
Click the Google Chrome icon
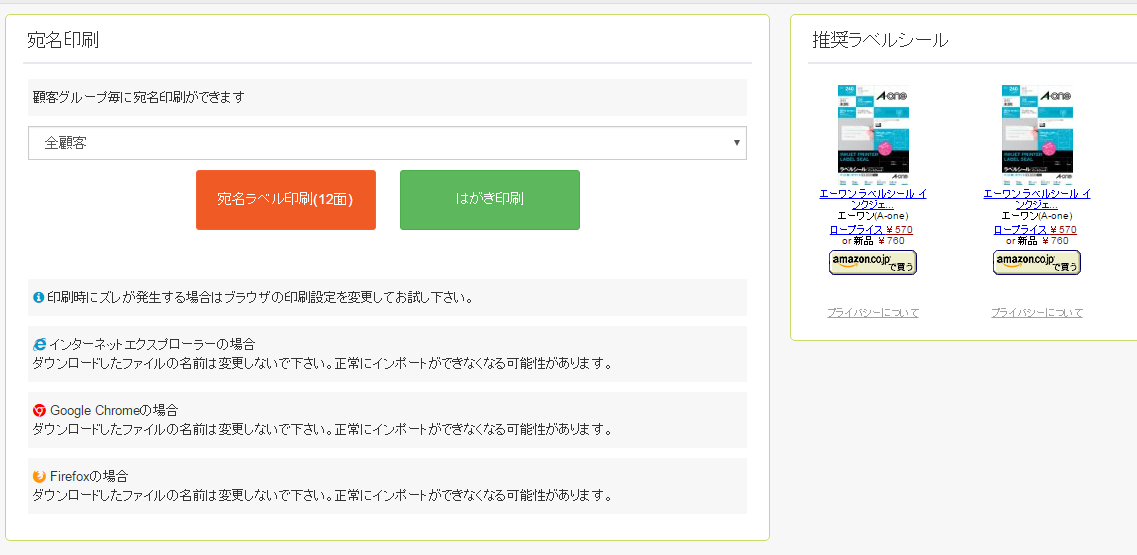(39, 411)
